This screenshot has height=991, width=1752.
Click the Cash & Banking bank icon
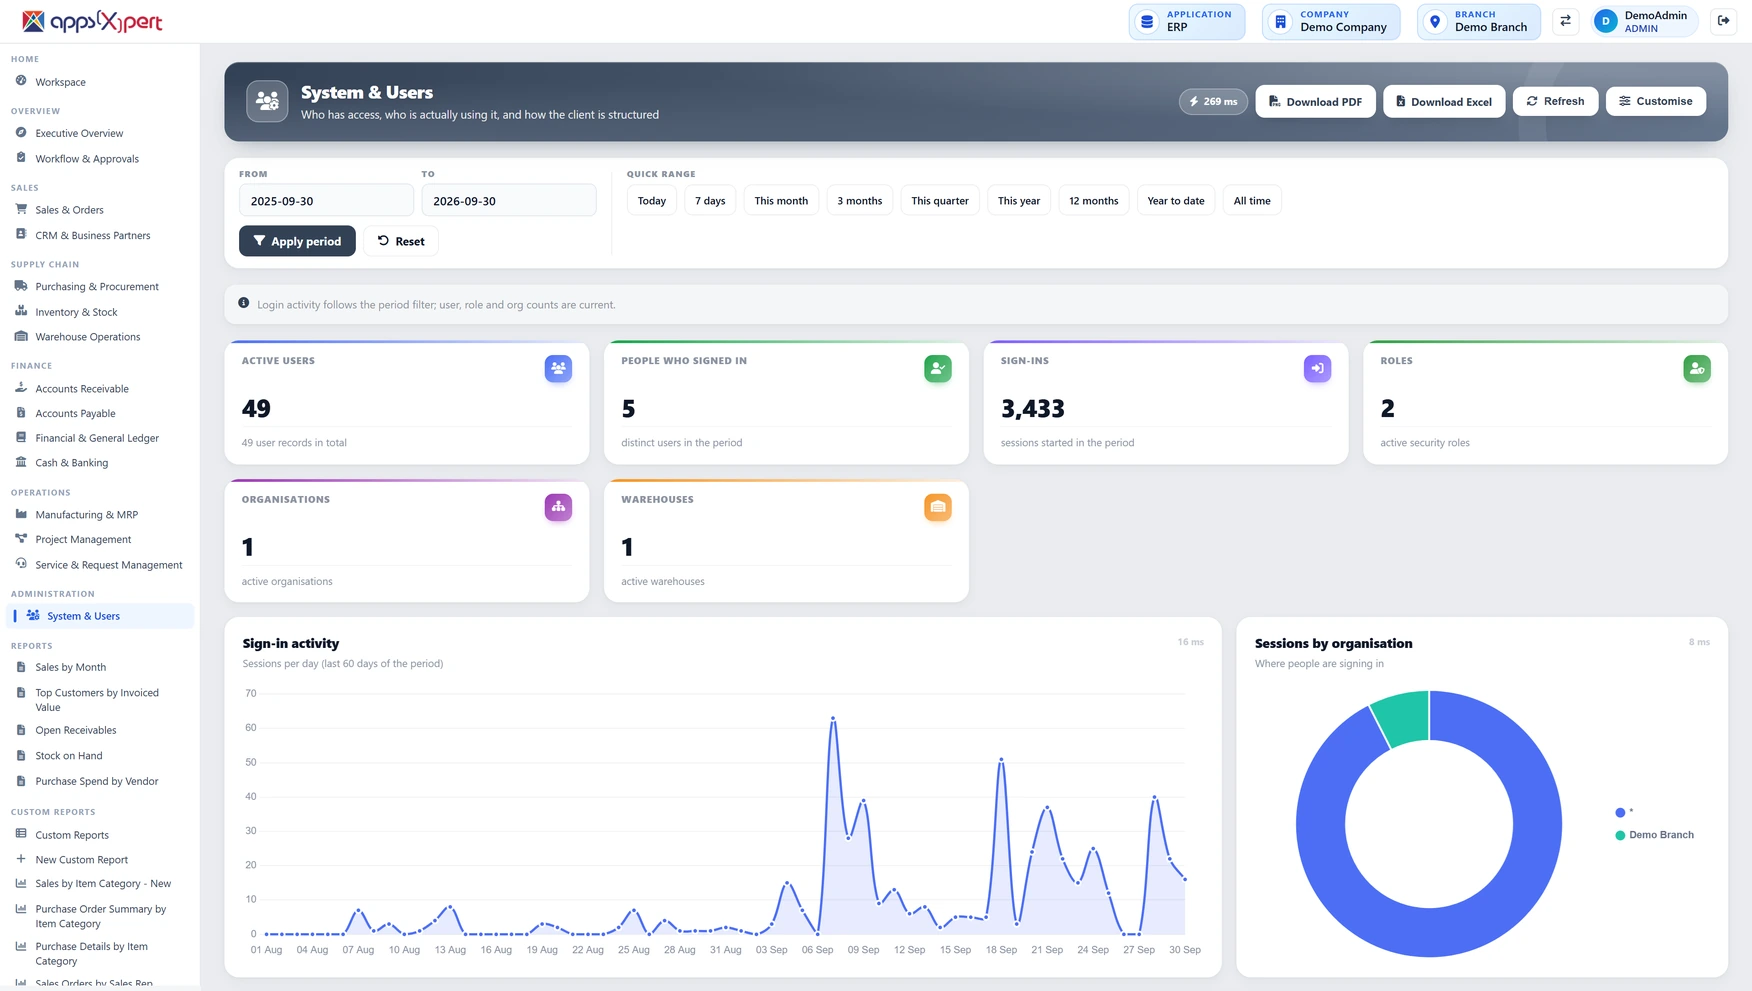pos(21,462)
